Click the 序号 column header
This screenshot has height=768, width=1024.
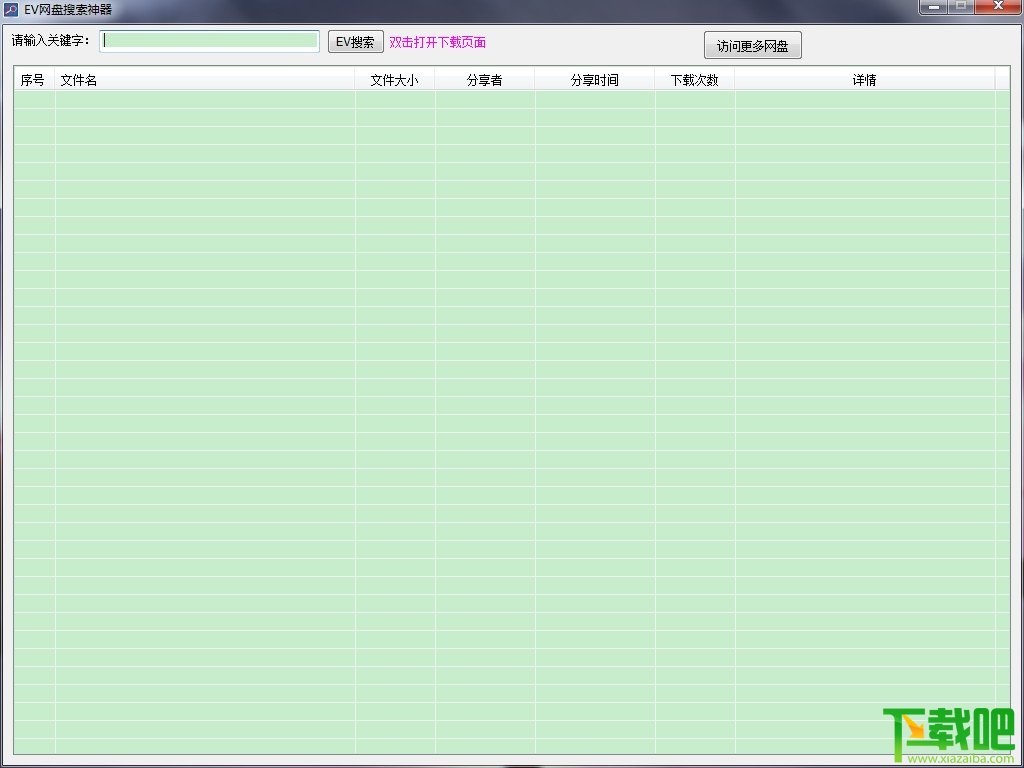point(32,79)
